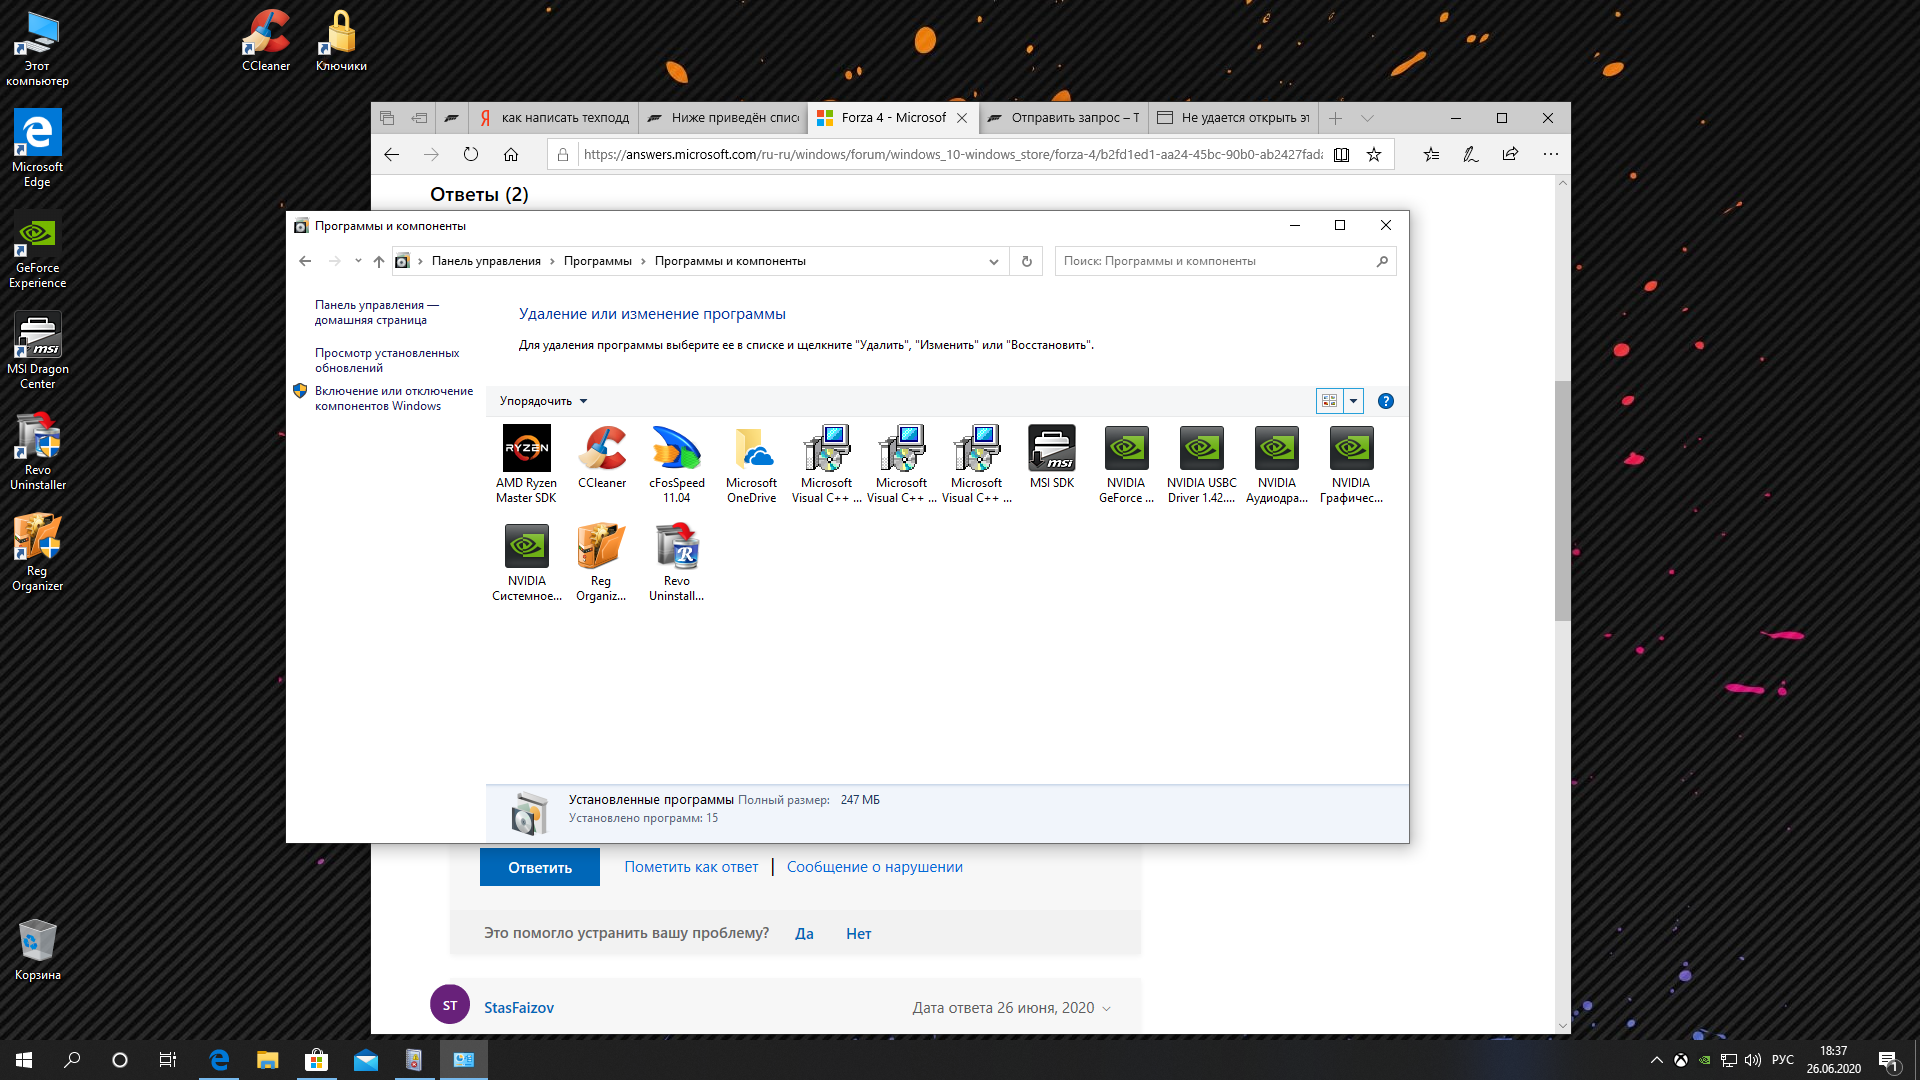The width and height of the screenshot is (1920, 1080).
Task: Select Microsoft OneDrive program
Action: pyautogui.click(x=752, y=464)
